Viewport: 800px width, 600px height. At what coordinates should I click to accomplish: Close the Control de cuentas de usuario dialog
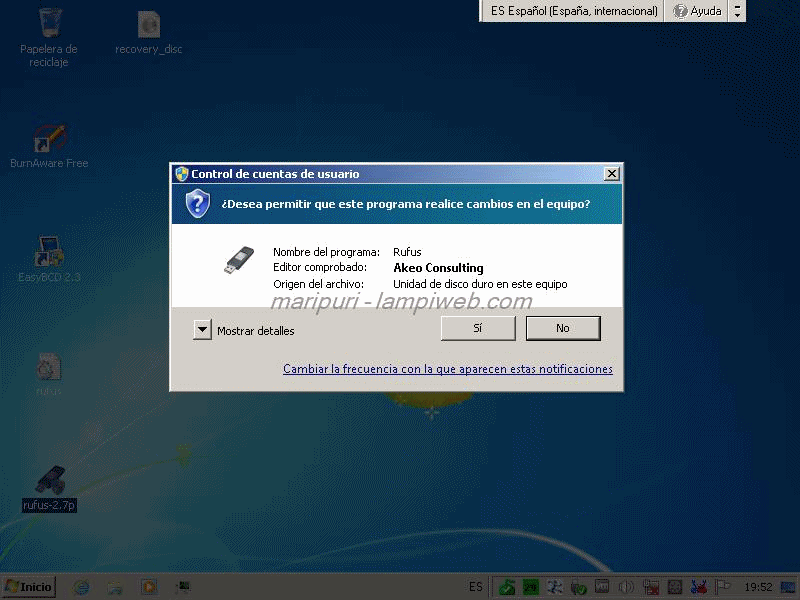pos(611,174)
